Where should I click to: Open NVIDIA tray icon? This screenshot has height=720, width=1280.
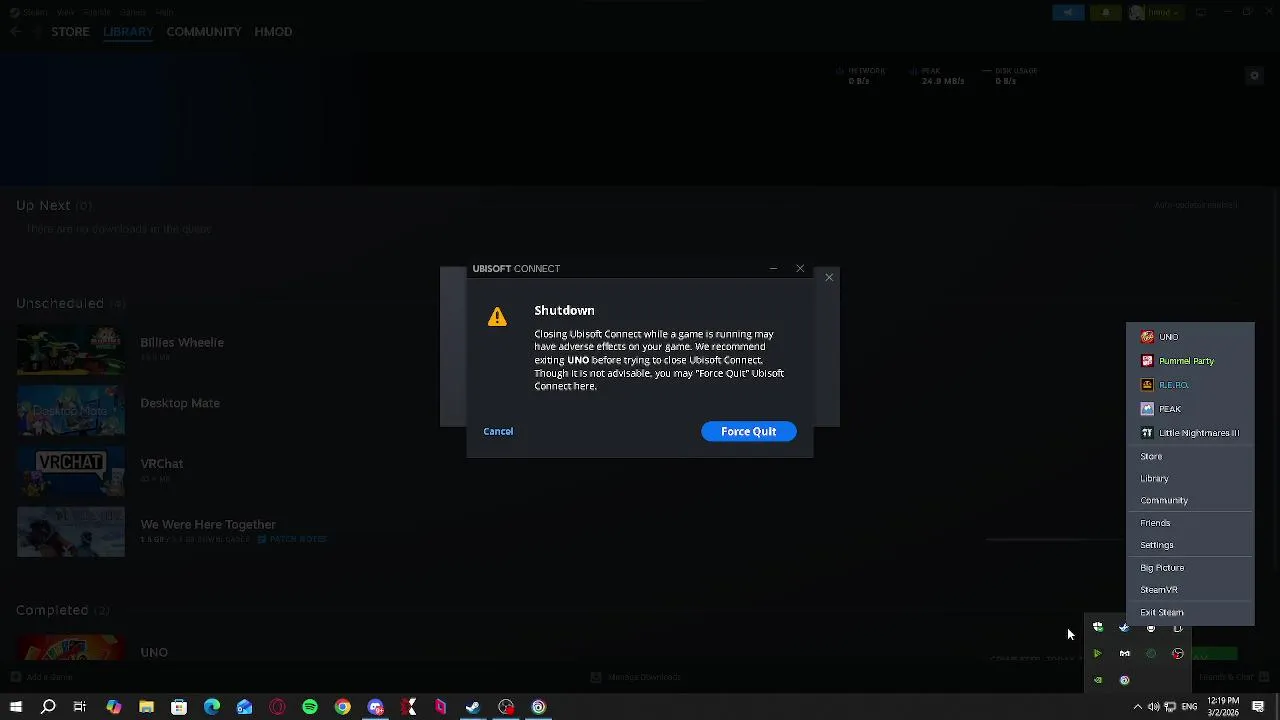1098,680
